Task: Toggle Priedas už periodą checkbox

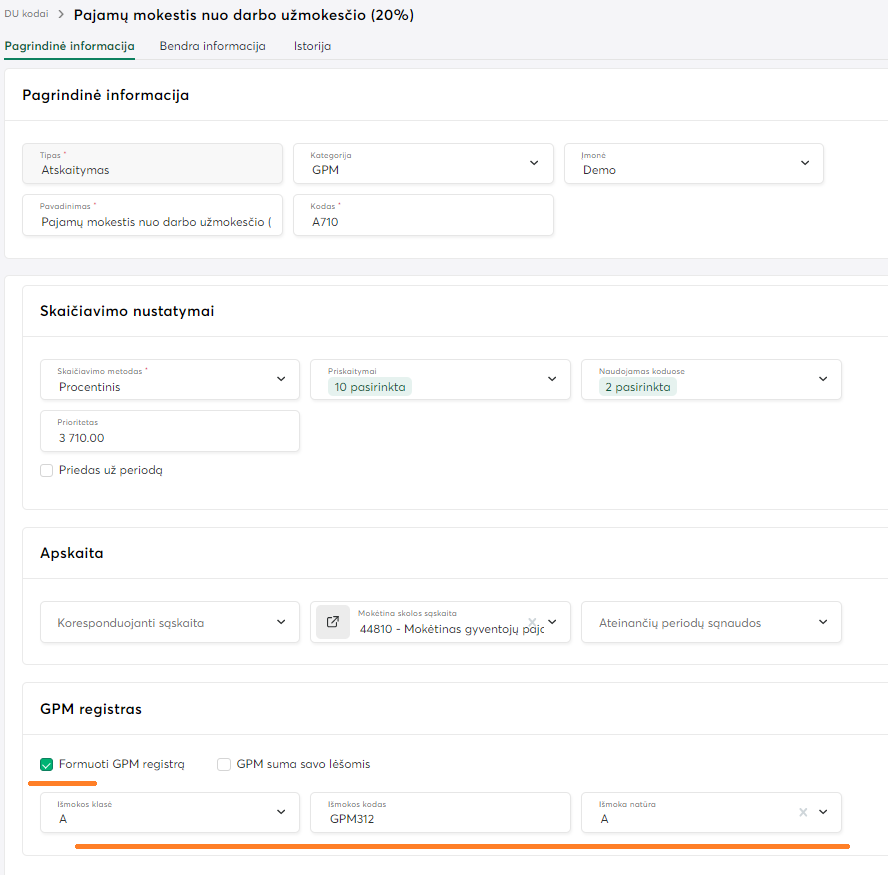Action: (x=47, y=470)
